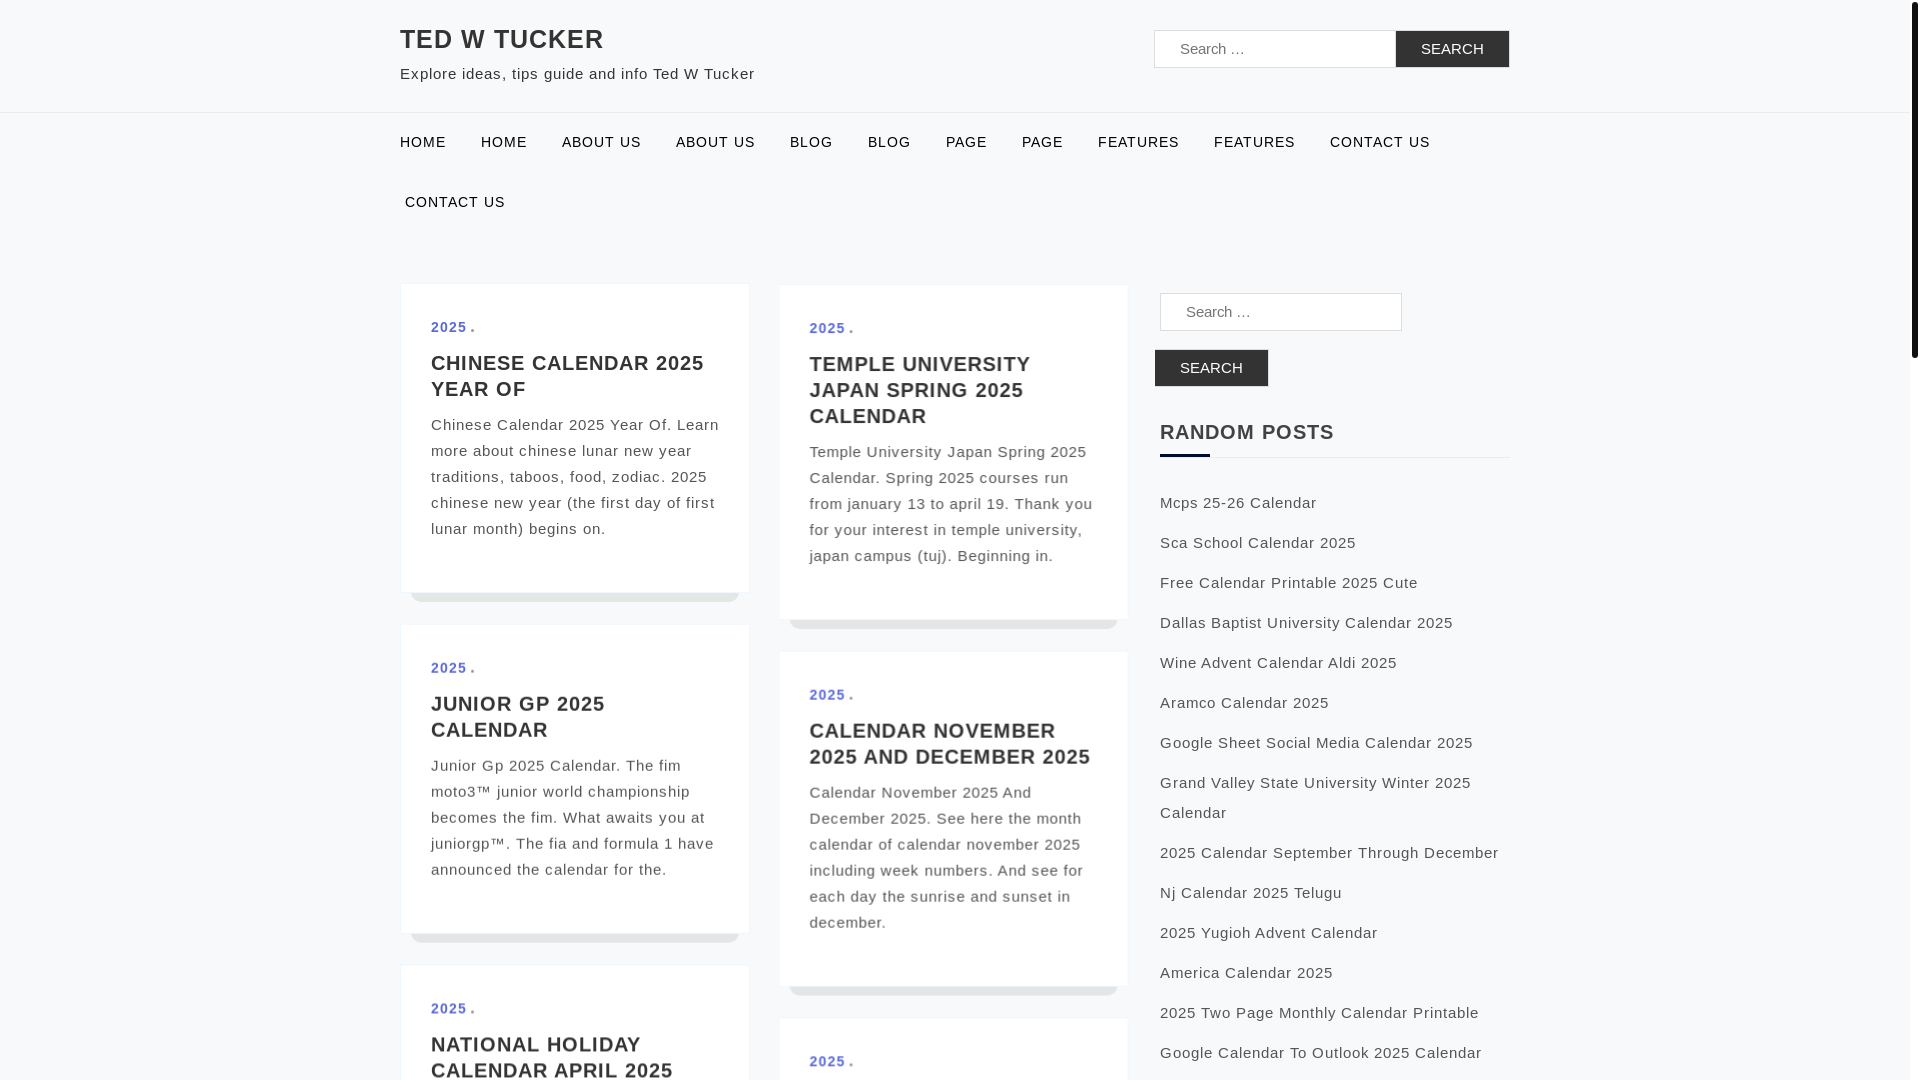Click the 2025 category above the Calendar November post
Viewport: 1920px width, 1080px height.
click(x=827, y=695)
